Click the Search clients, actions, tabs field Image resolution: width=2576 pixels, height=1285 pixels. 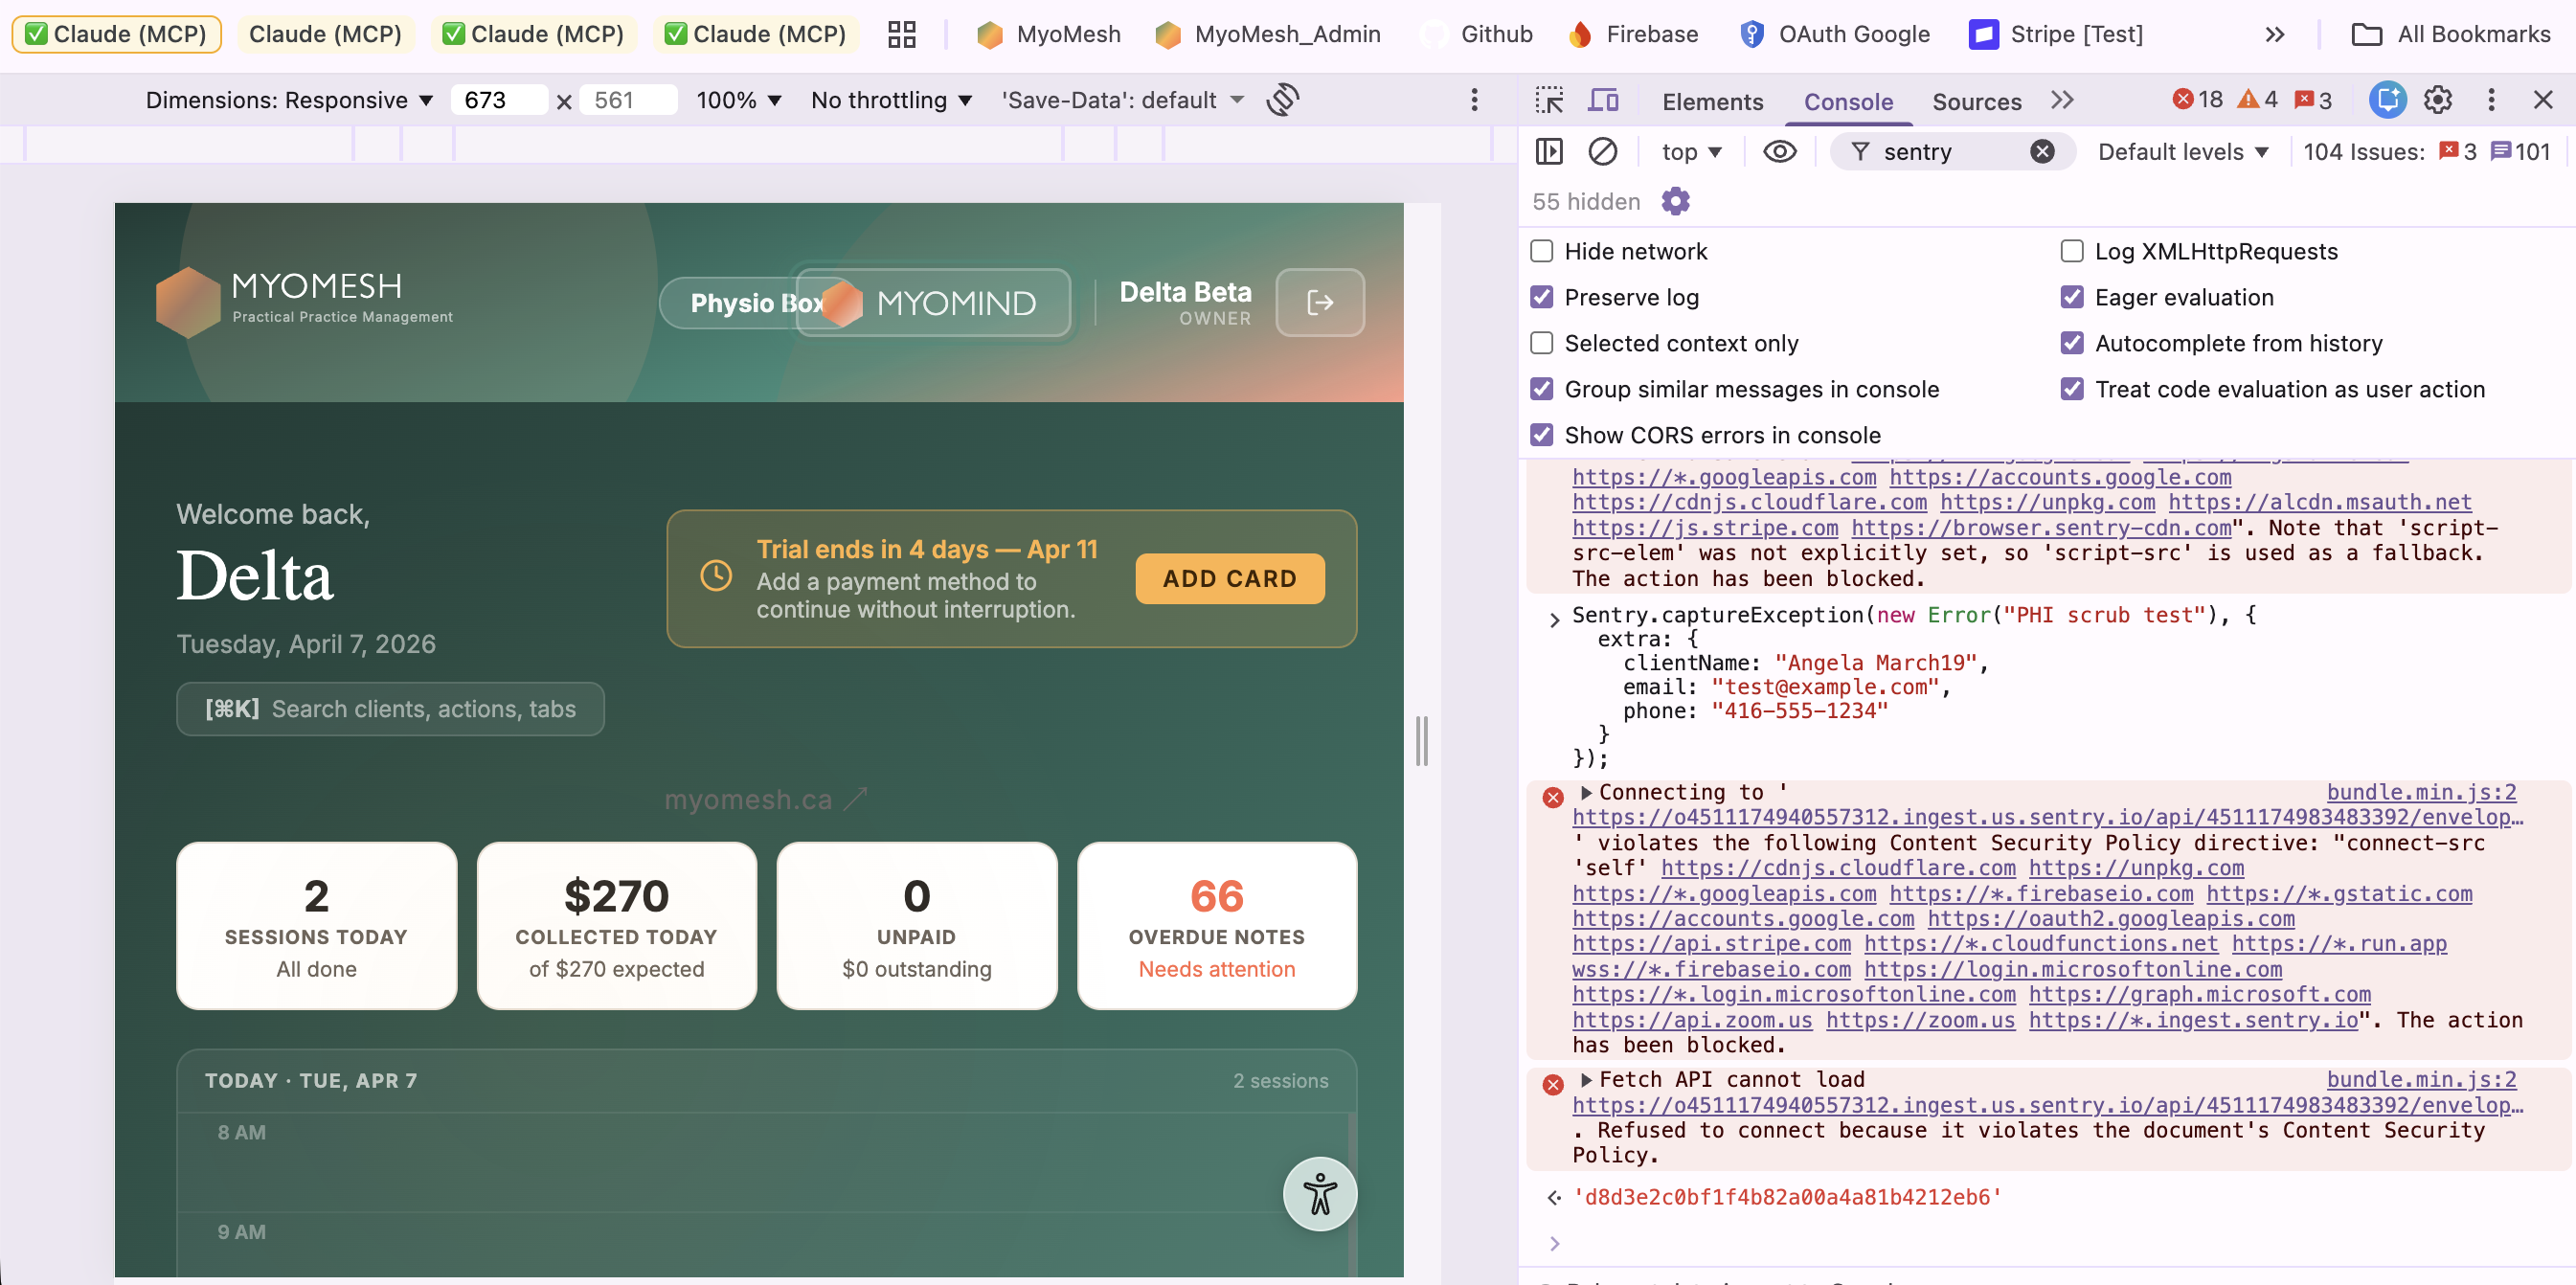(x=390, y=709)
